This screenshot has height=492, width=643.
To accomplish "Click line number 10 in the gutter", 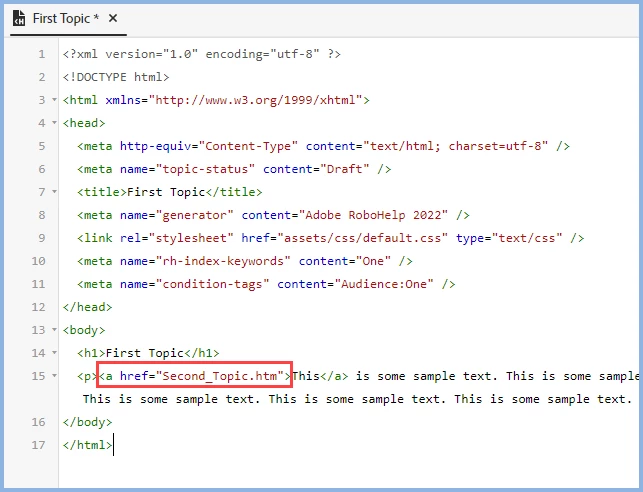I will [x=39, y=261].
